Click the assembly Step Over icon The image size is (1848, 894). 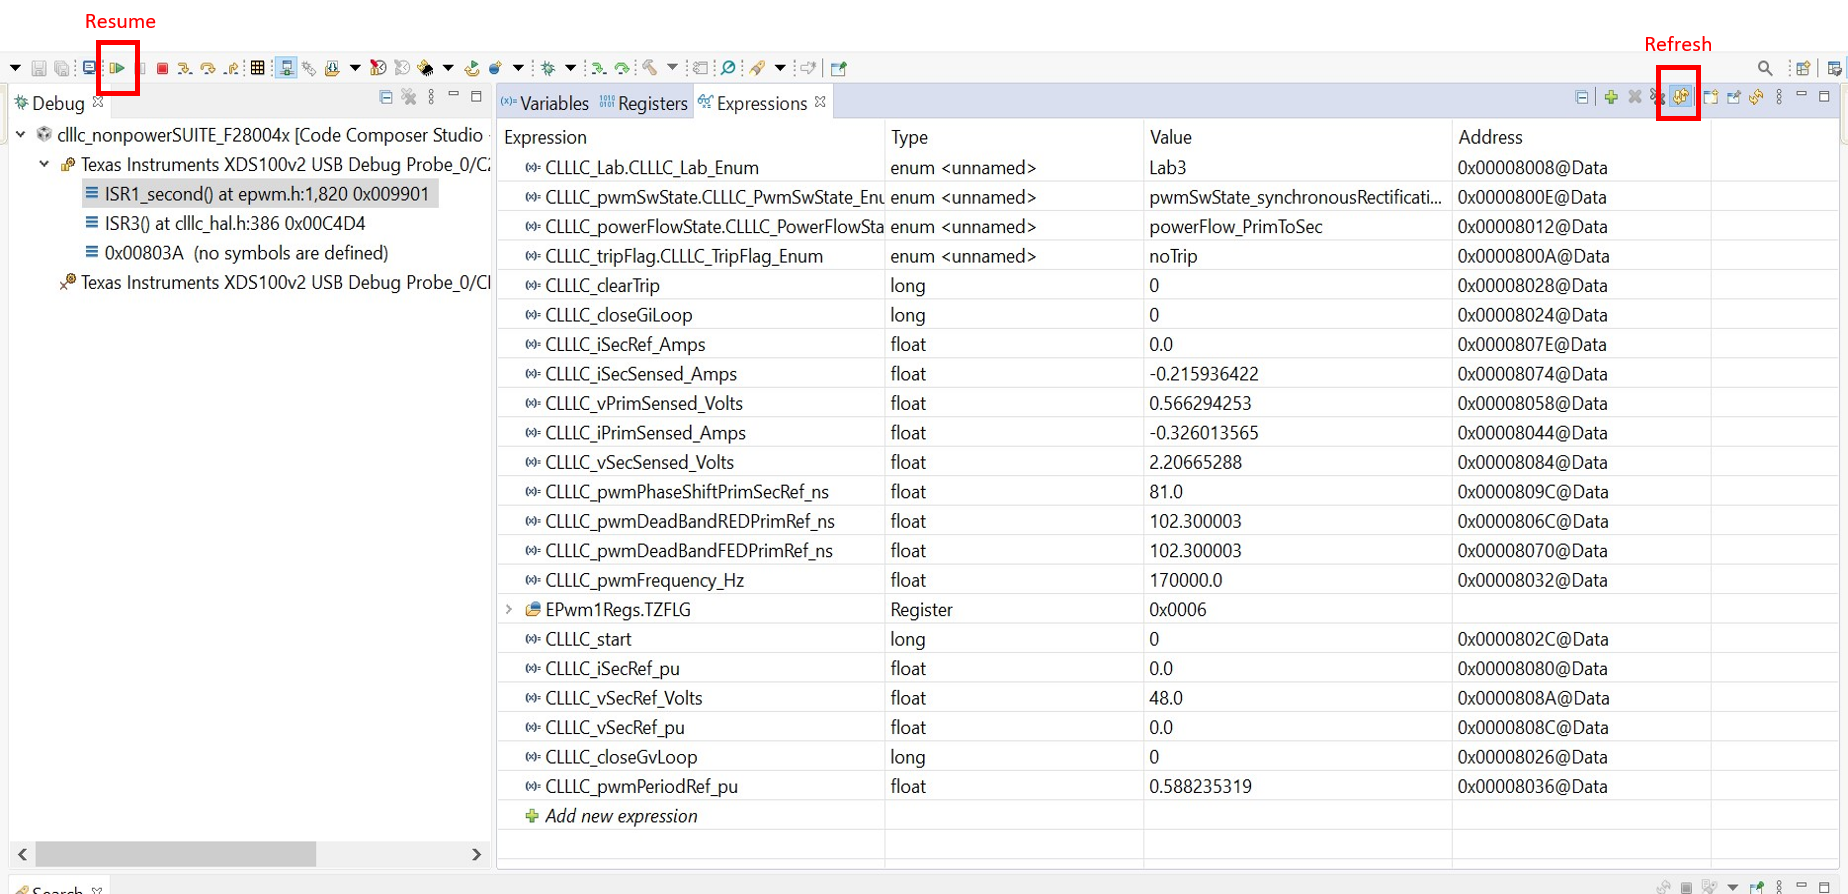621,68
